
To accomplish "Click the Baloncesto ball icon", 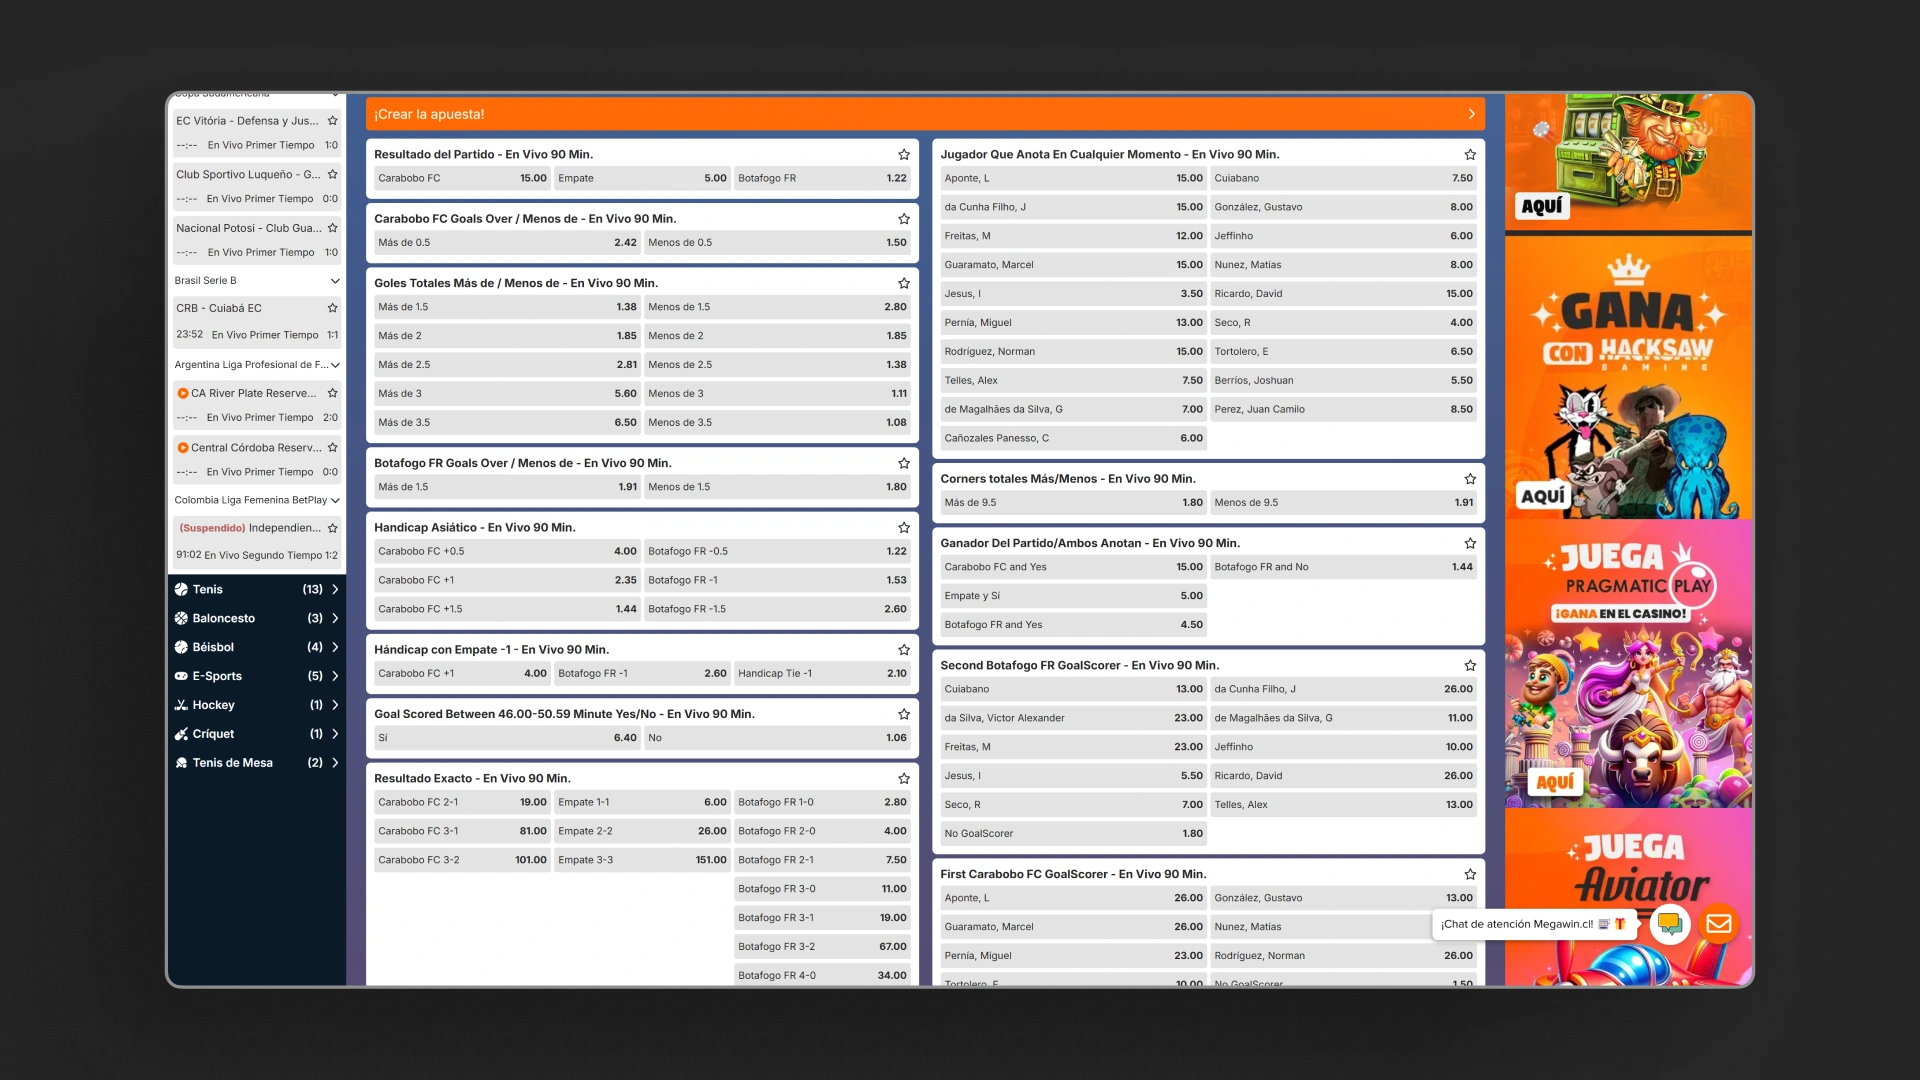I will (181, 619).
